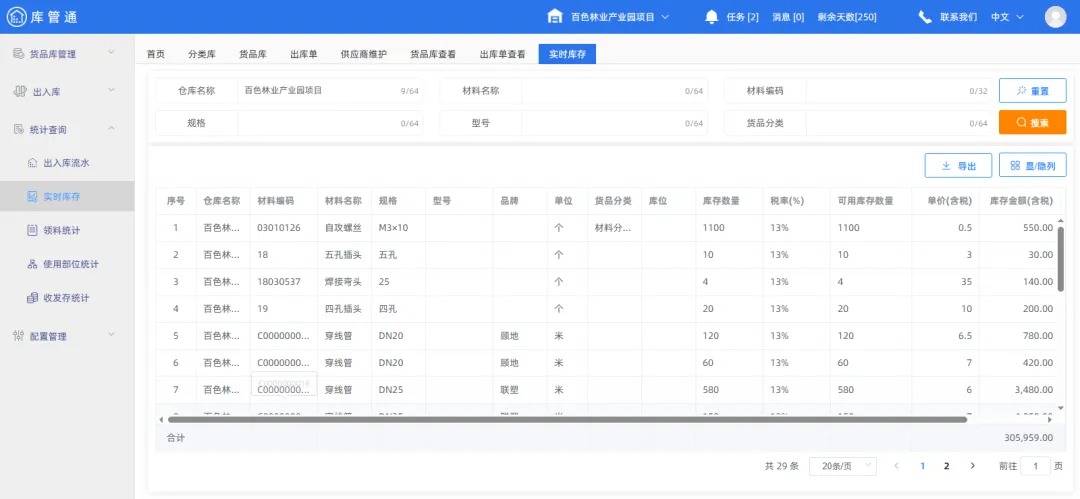This screenshot has width=1080, height=499.
Task: Switch to the 供应商维护 tab
Action: coord(364,54)
